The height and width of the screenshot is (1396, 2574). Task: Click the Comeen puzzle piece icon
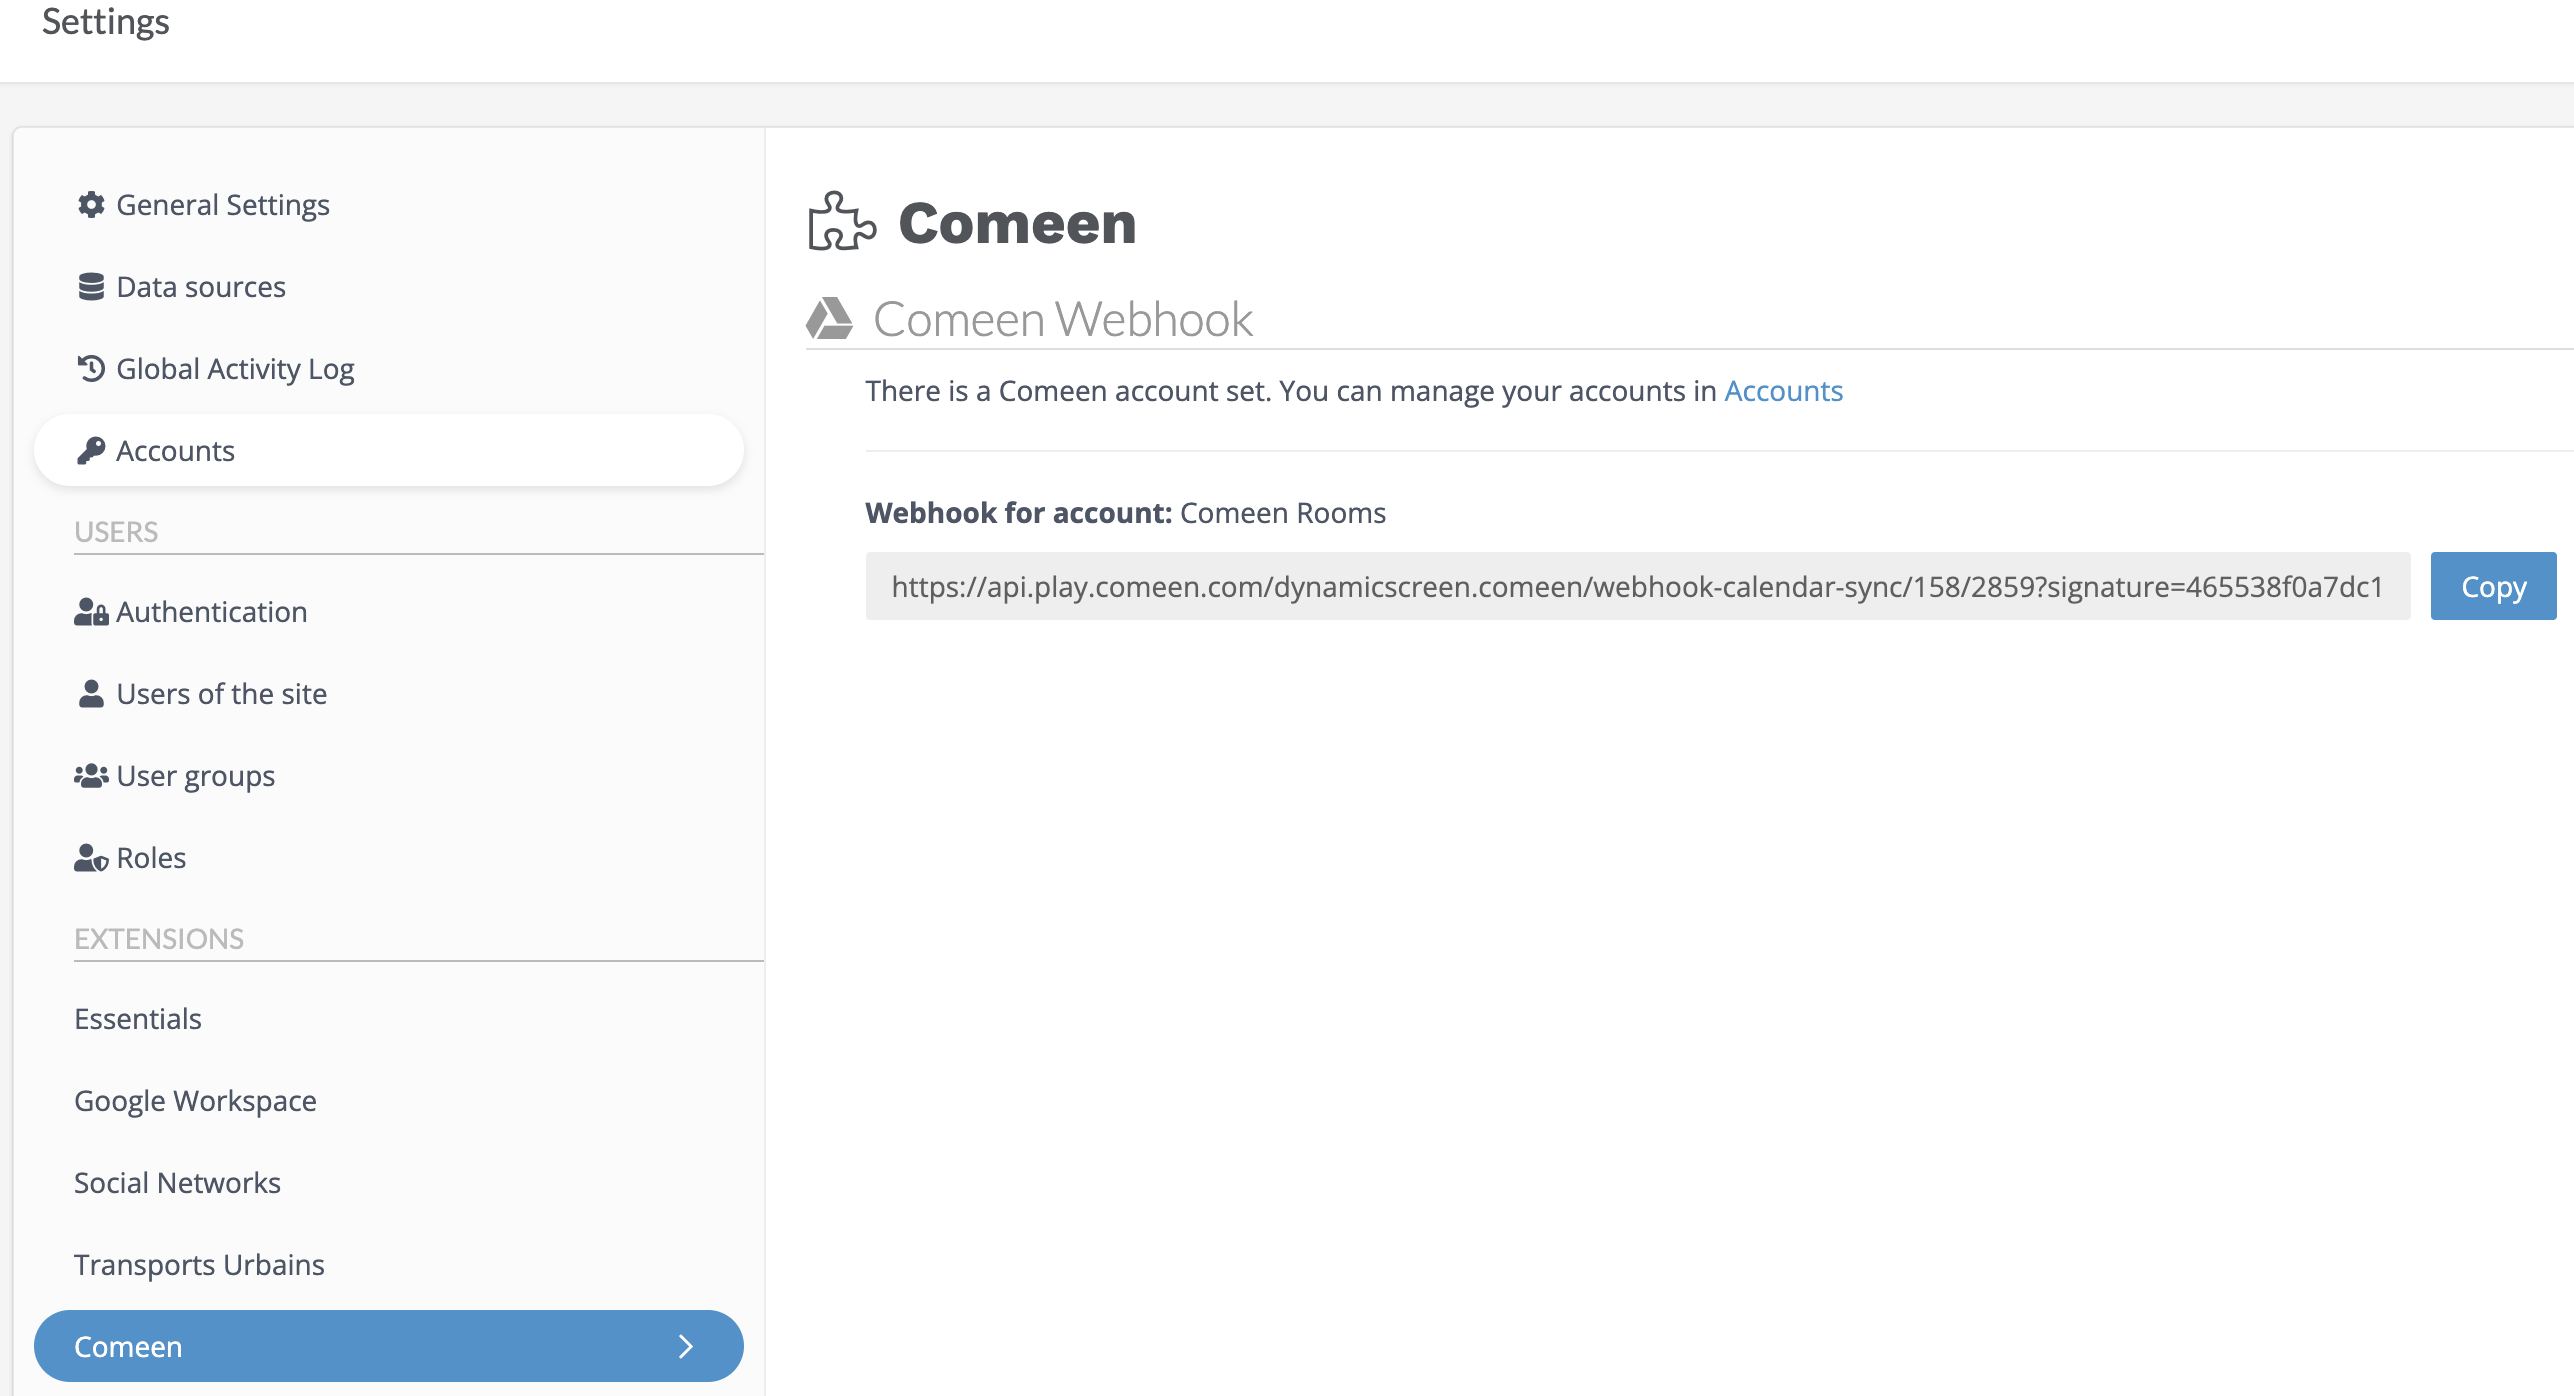842,221
